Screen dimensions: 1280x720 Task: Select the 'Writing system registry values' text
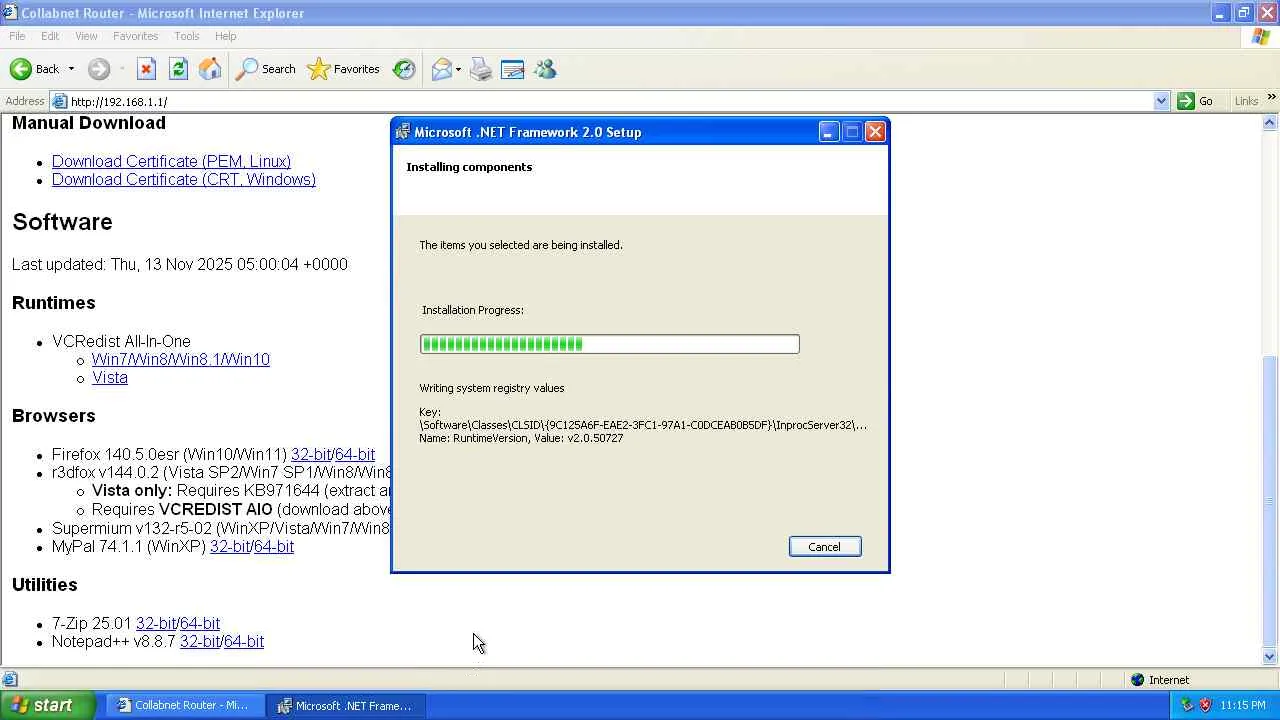point(492,388)
